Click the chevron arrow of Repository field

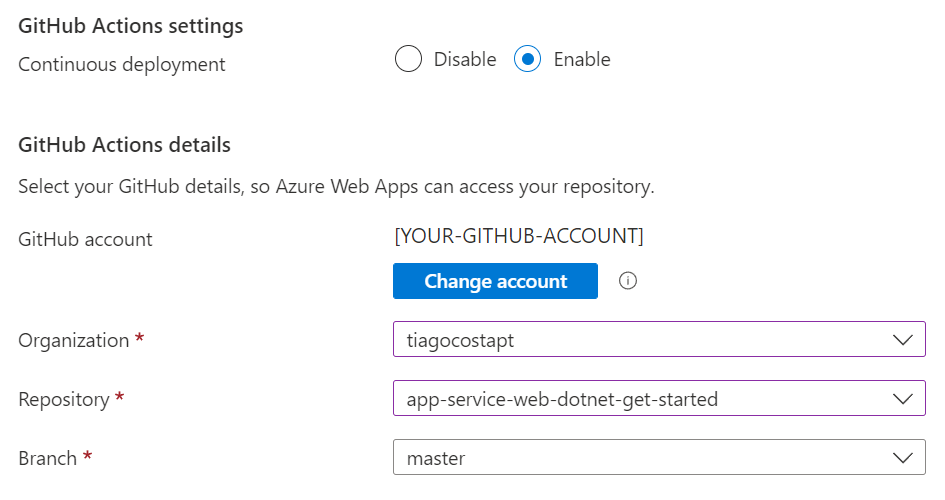[902, 399]
